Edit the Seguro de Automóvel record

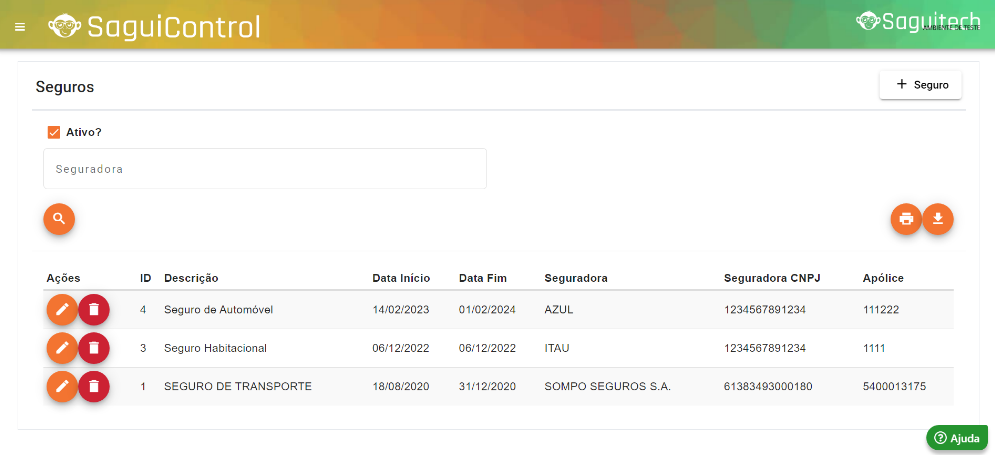[x=62, y=310]
